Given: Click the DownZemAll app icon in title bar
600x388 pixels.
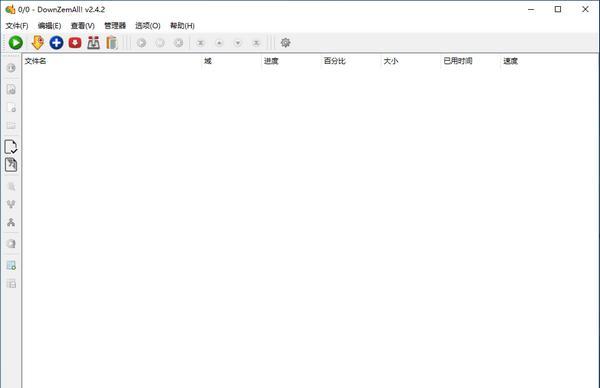Looking at the screenshot, I should tap(10, 9).
